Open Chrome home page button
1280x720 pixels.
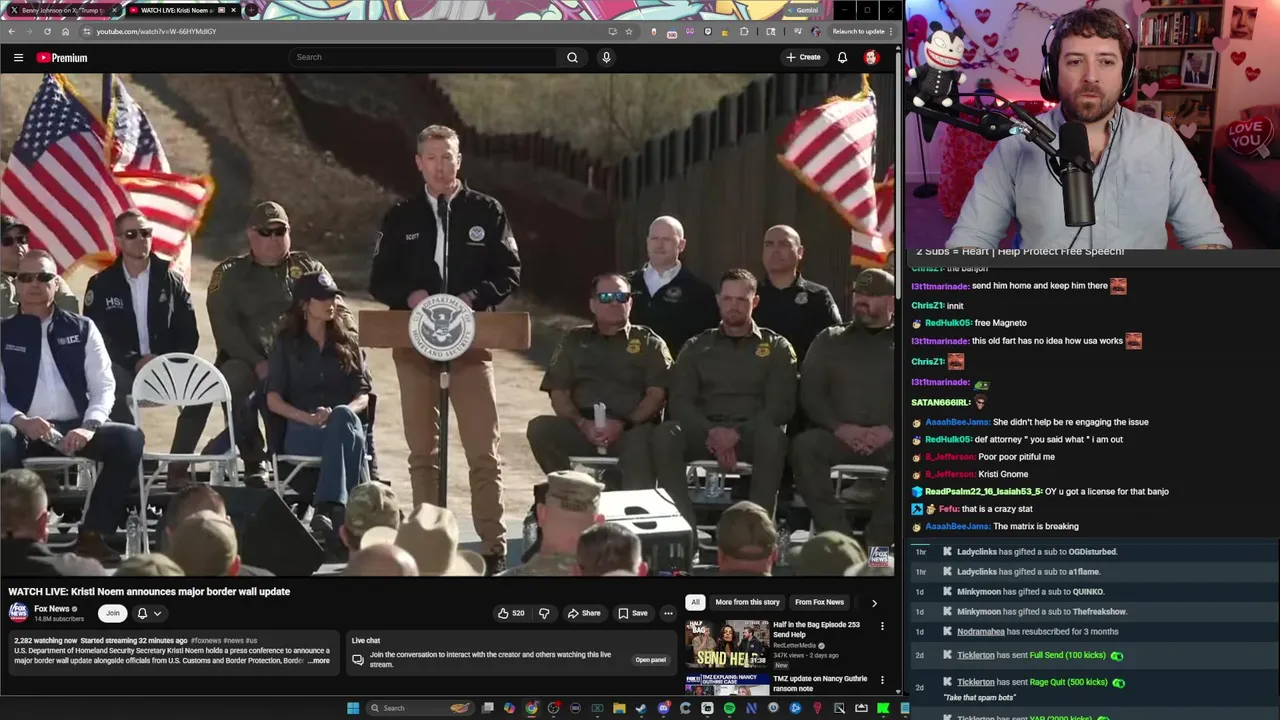65,31
